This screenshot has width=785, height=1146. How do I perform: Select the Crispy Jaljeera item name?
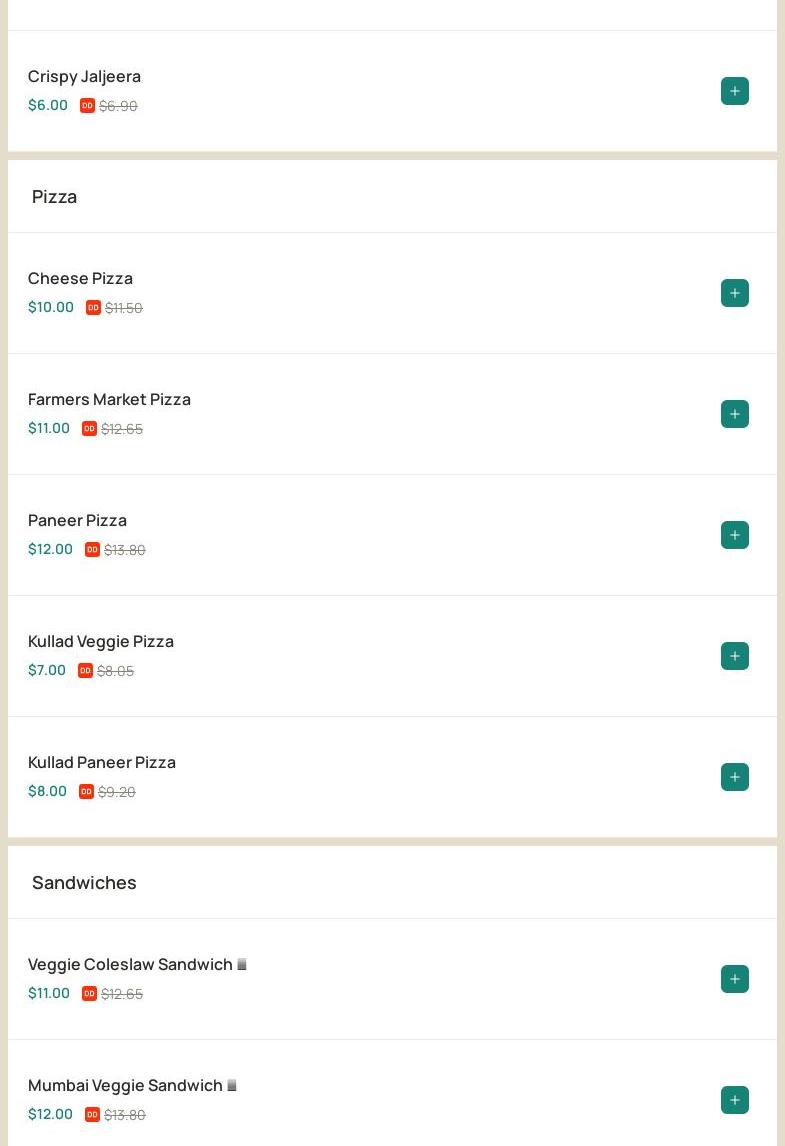[84, 76]
